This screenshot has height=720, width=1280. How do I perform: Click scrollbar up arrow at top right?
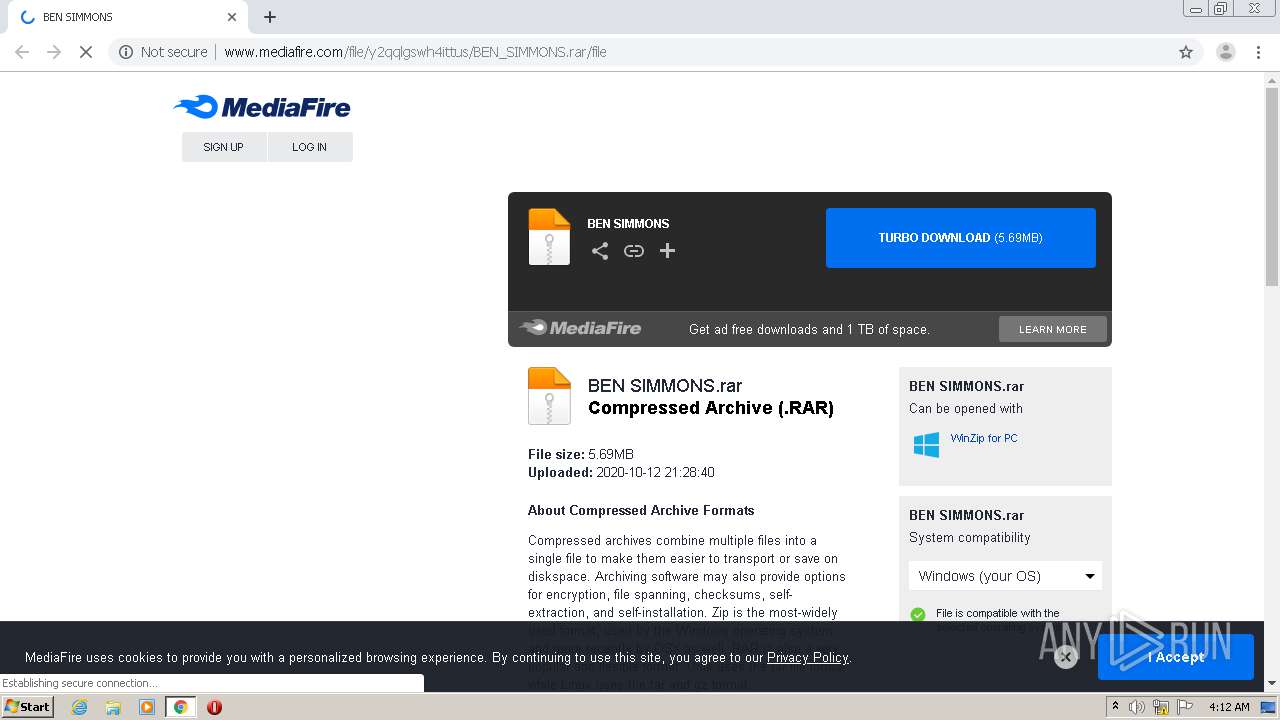click(1272, 80)
